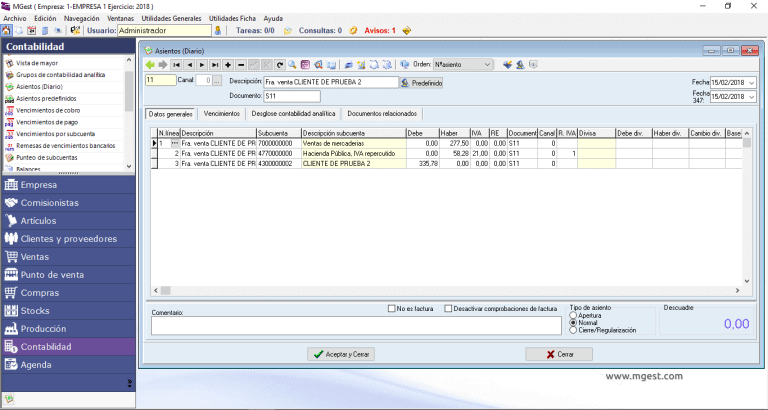Open the Fecha 347 date dropdown

(x=752, y=97)
